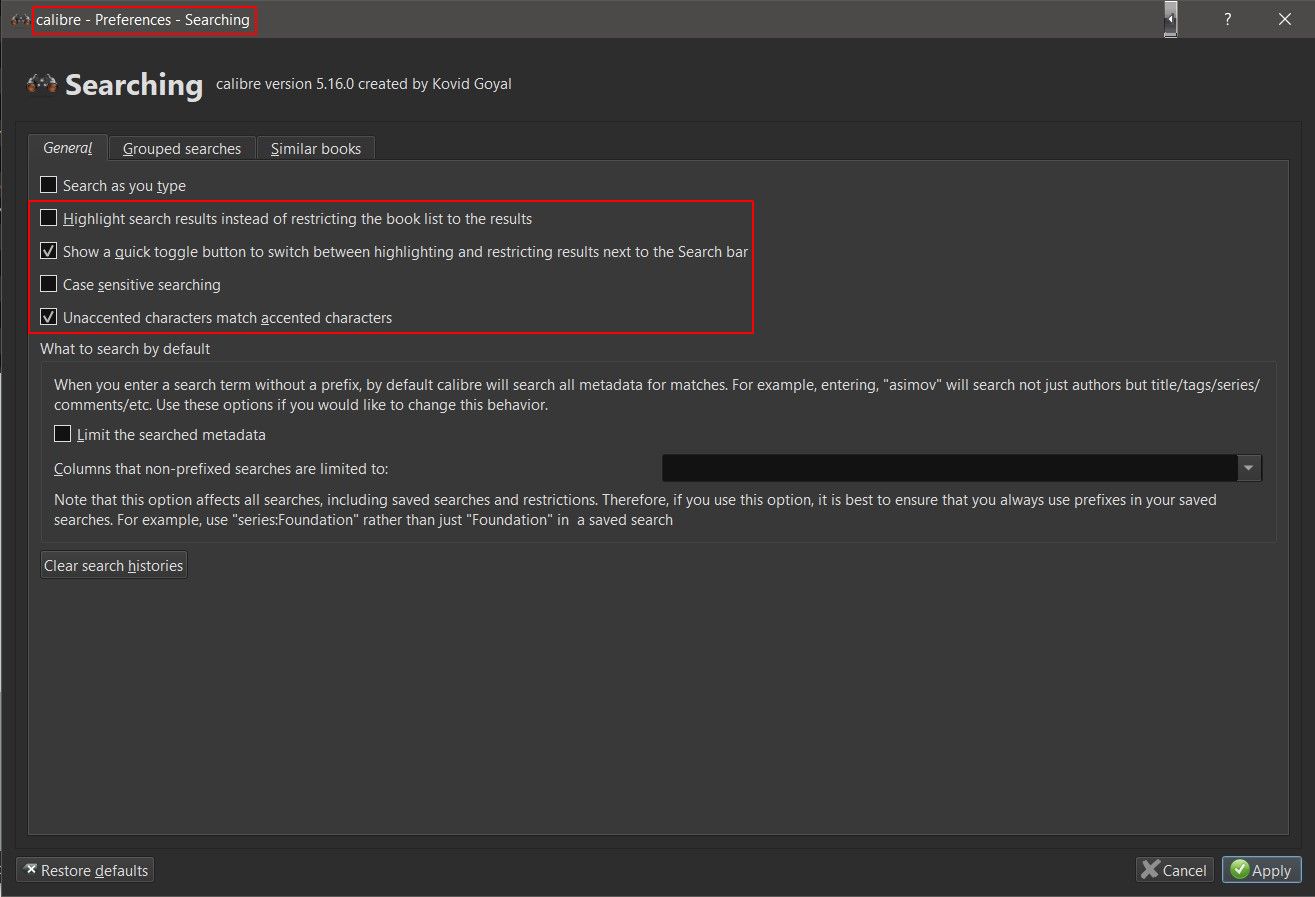Viewport: 1315px width, 897px height.
Task: Click the calibre icon in the title bar
Action: coord(20,20)
